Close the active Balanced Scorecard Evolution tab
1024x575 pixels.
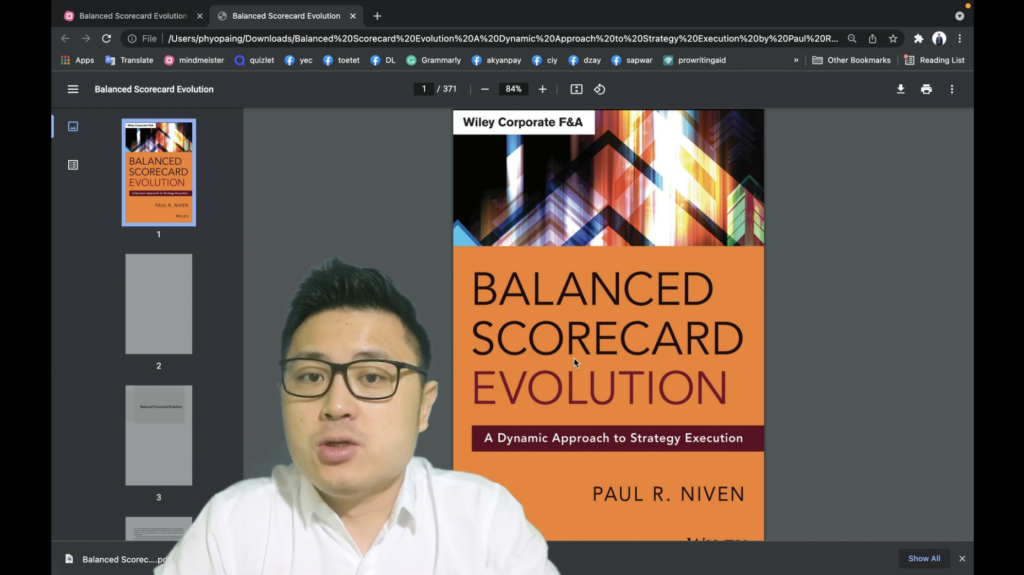point(353,16)
